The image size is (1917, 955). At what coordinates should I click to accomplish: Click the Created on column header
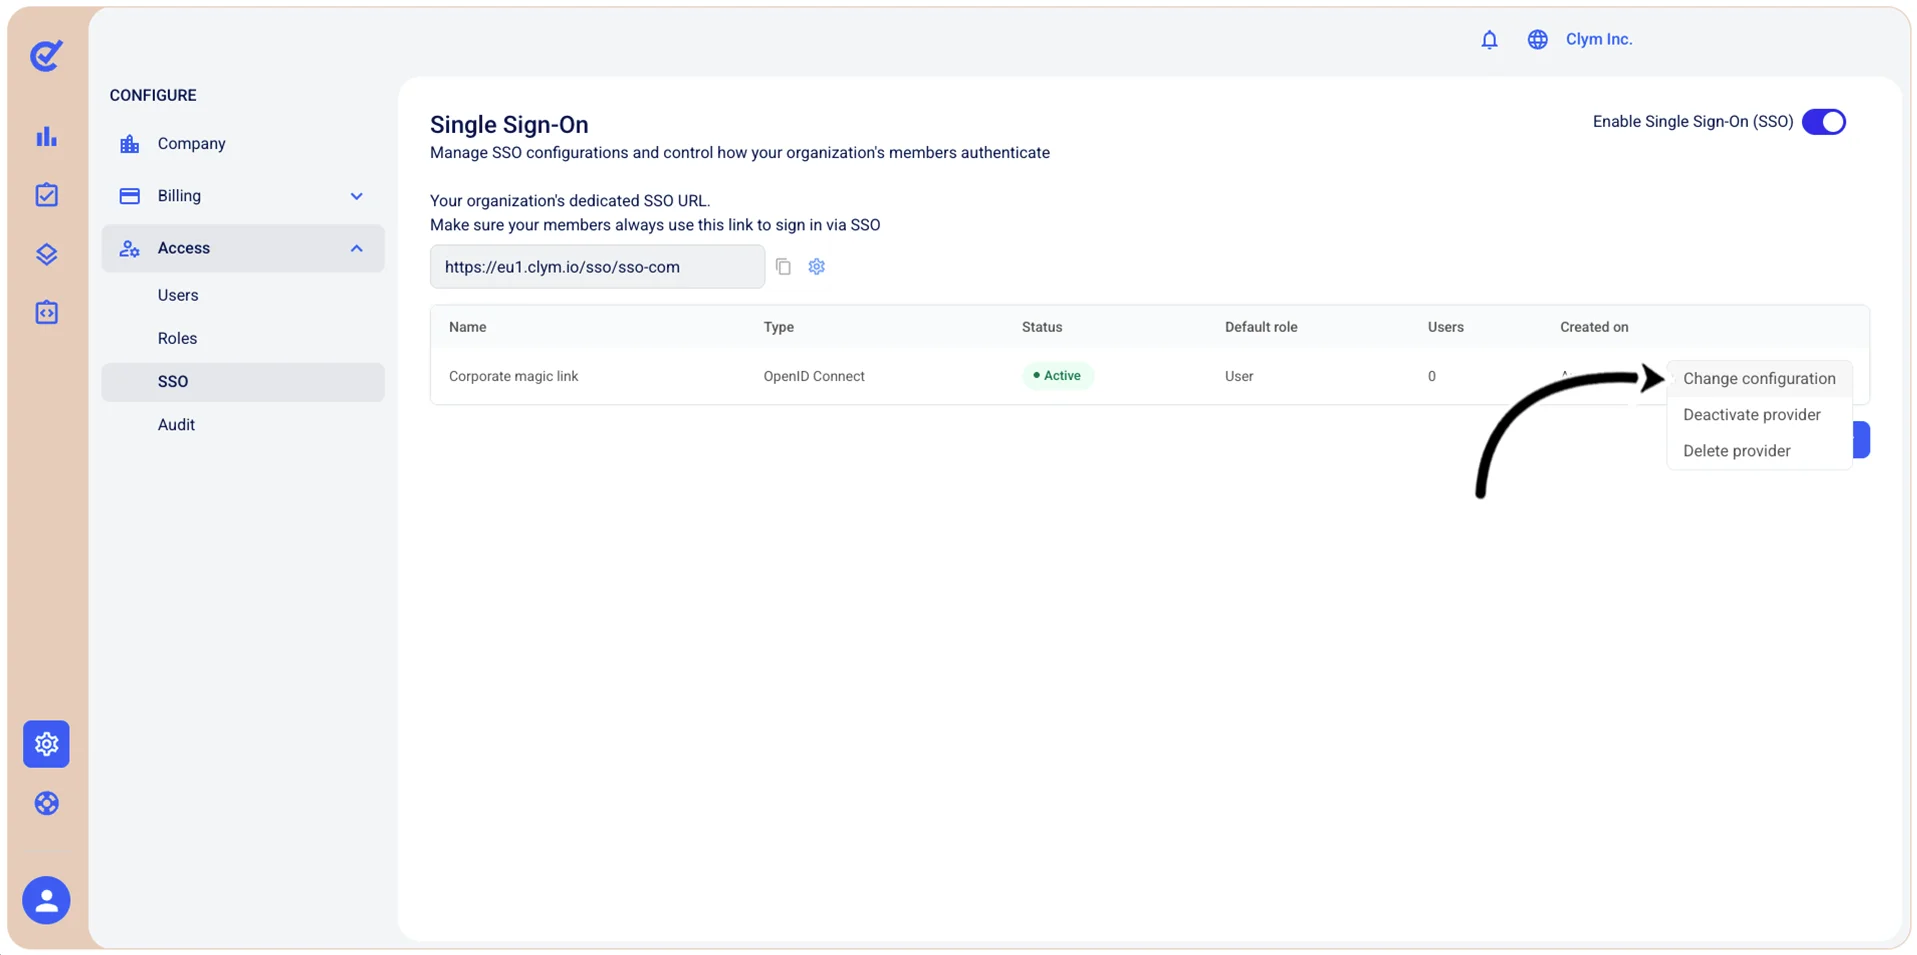pos(1593,327)
